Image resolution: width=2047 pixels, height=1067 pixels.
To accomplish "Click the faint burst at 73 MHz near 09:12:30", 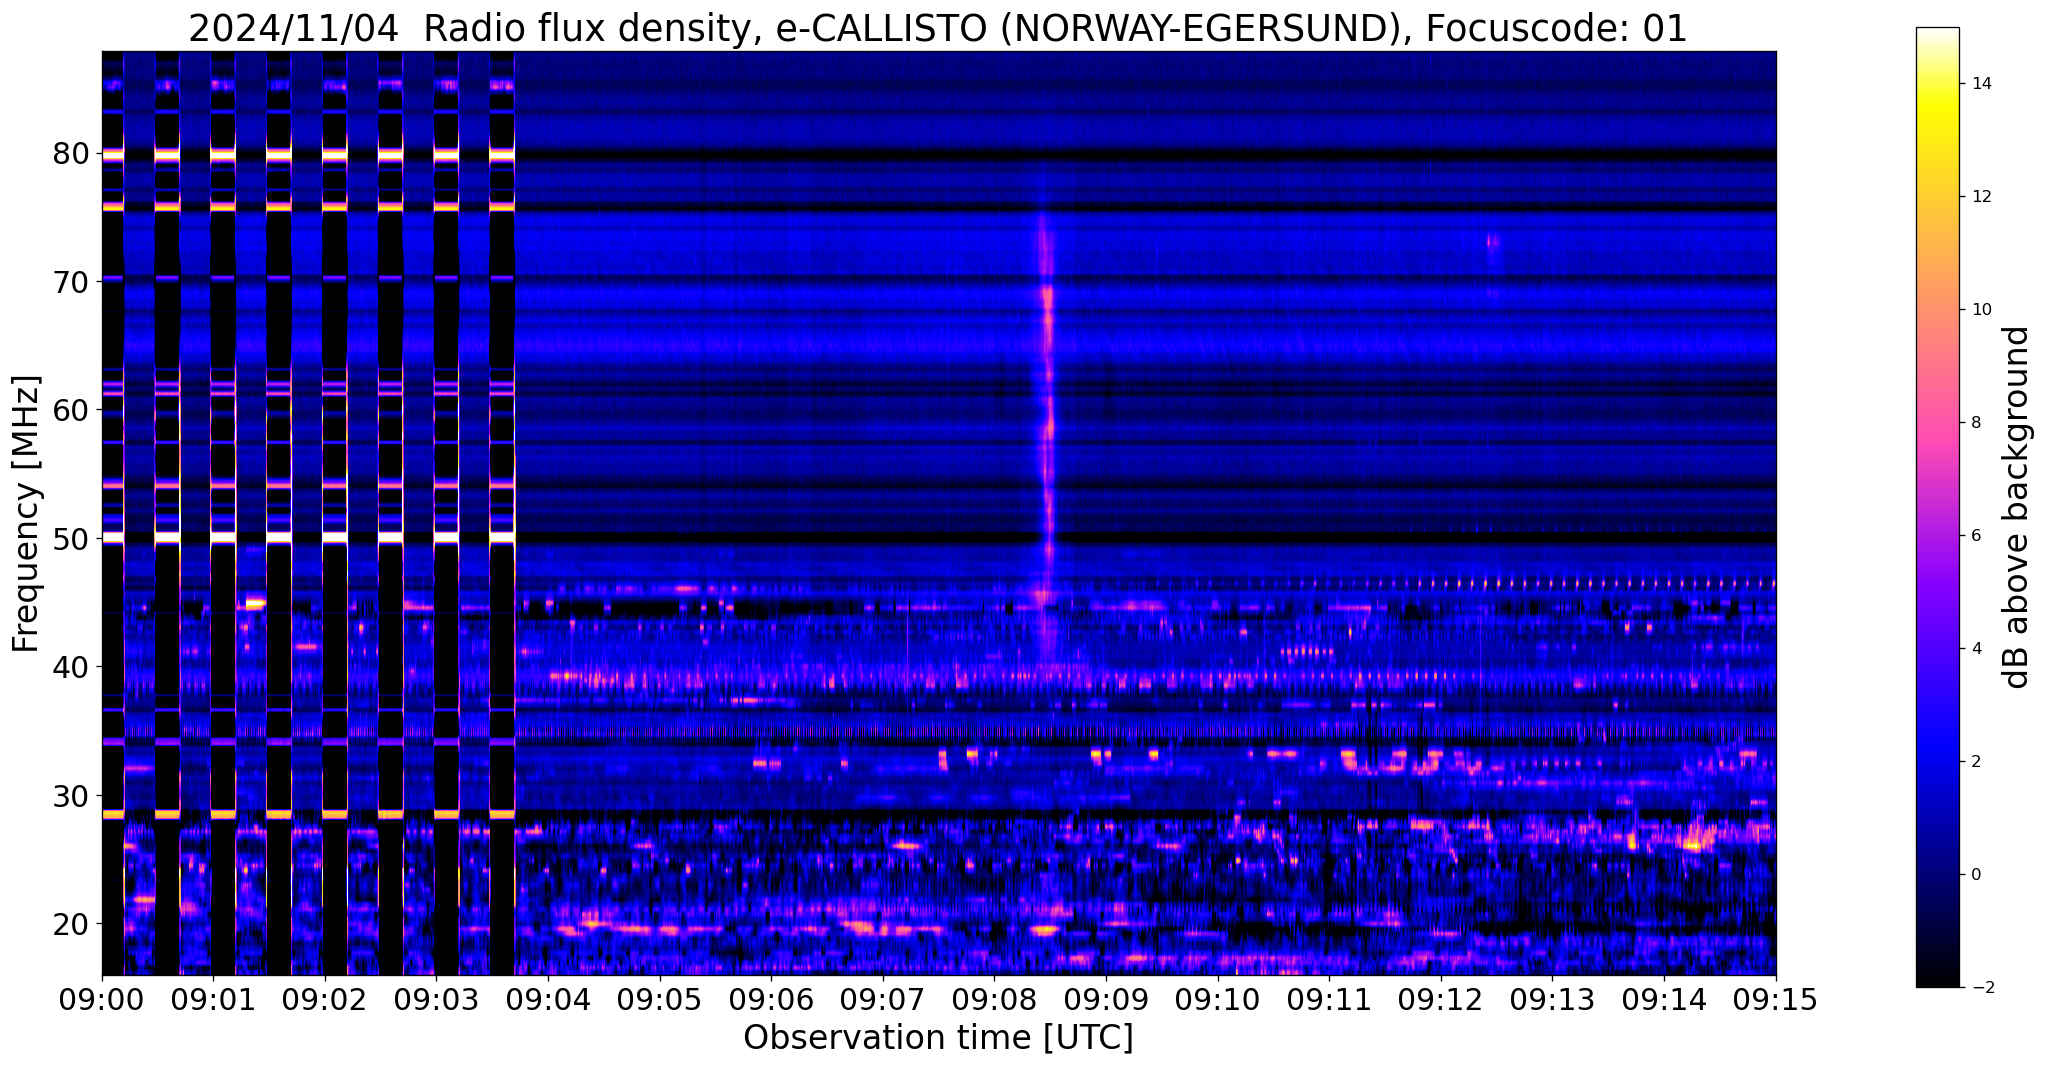I will [x=1493, y=242].
